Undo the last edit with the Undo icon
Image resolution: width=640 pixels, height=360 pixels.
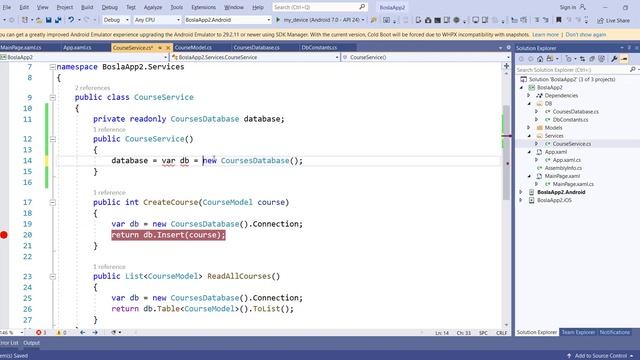71,20
